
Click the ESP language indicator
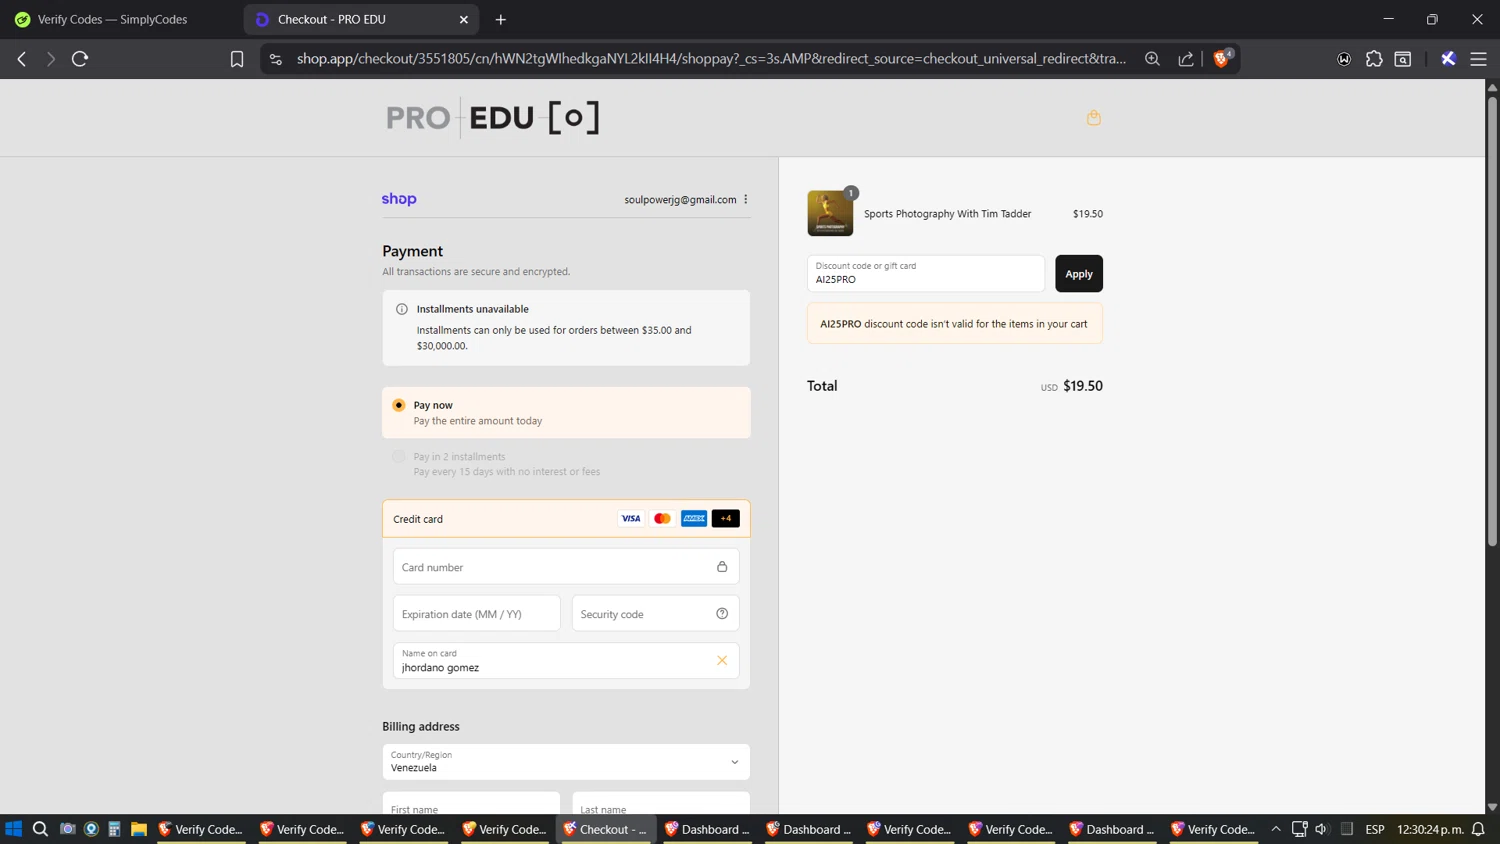tap(1375, 829)
